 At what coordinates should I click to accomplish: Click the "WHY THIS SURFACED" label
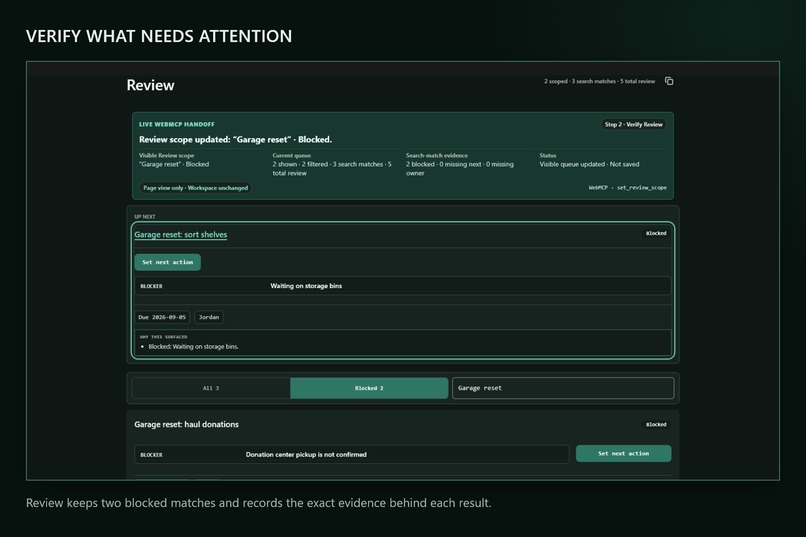pos(163,337)
